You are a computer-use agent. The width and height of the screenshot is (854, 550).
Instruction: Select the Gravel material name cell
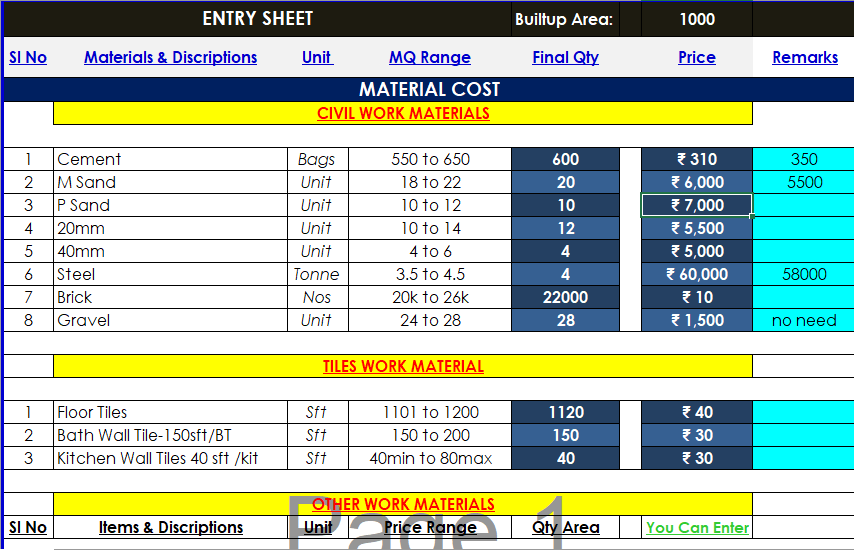(x=170, y=320)
